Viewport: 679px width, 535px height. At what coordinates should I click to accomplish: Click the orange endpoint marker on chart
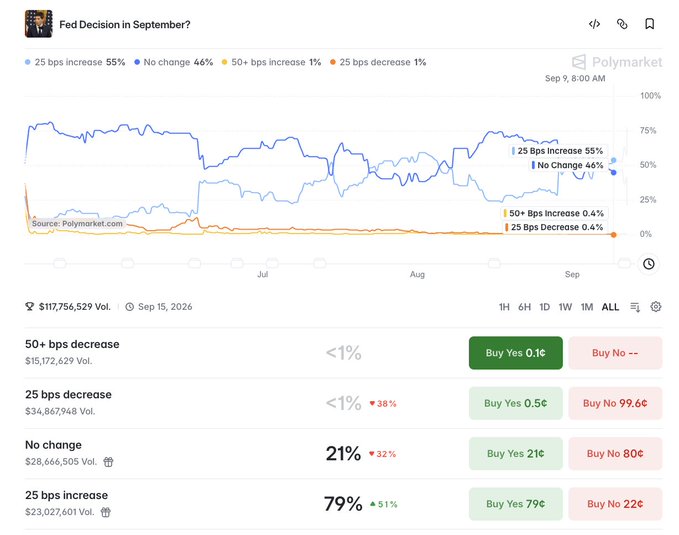[614, 235]
